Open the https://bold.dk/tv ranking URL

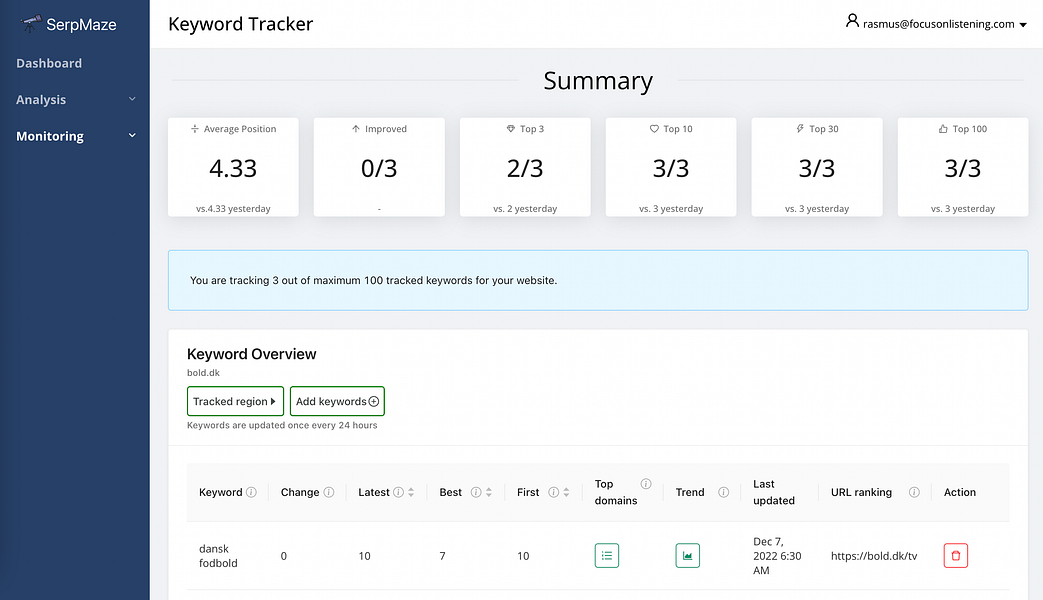pyautogui.click(x=874, y=556)
